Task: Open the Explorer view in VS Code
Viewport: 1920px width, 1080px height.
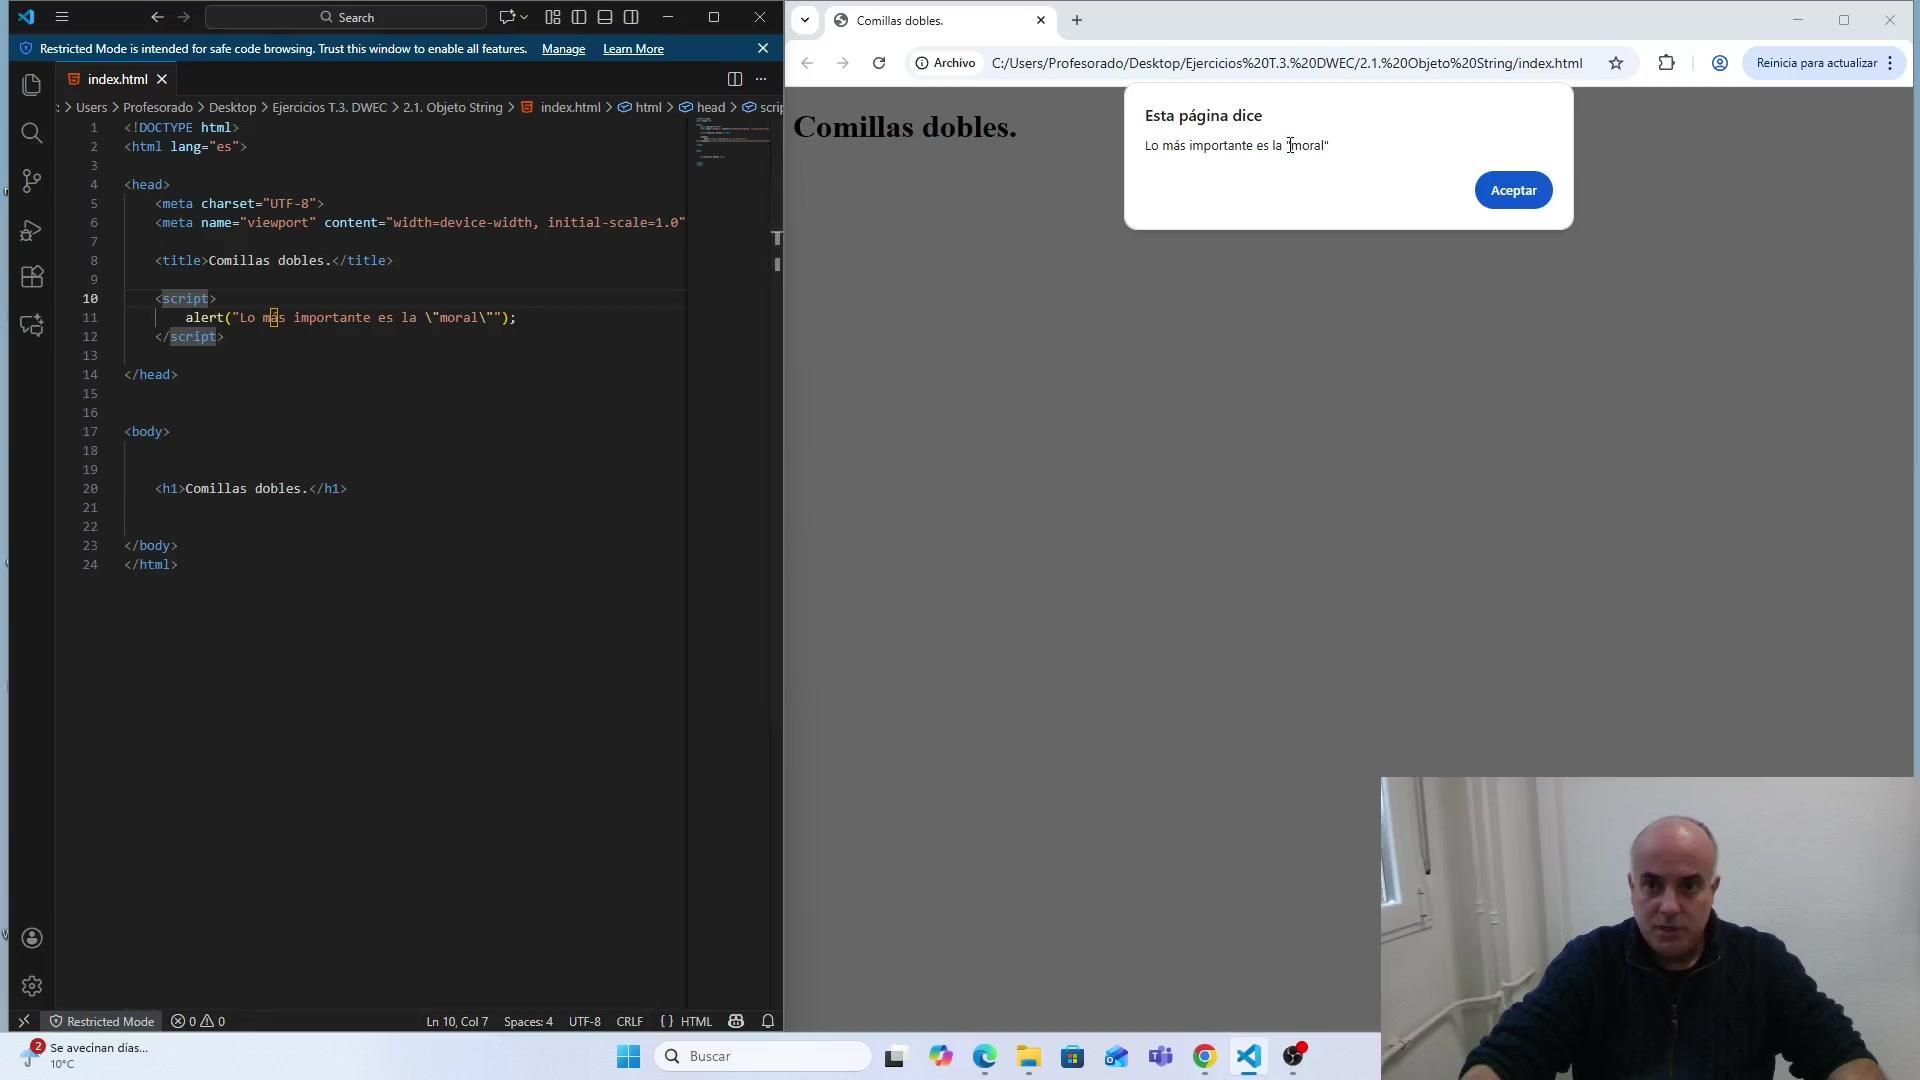Action: click(x=31, y=85)
